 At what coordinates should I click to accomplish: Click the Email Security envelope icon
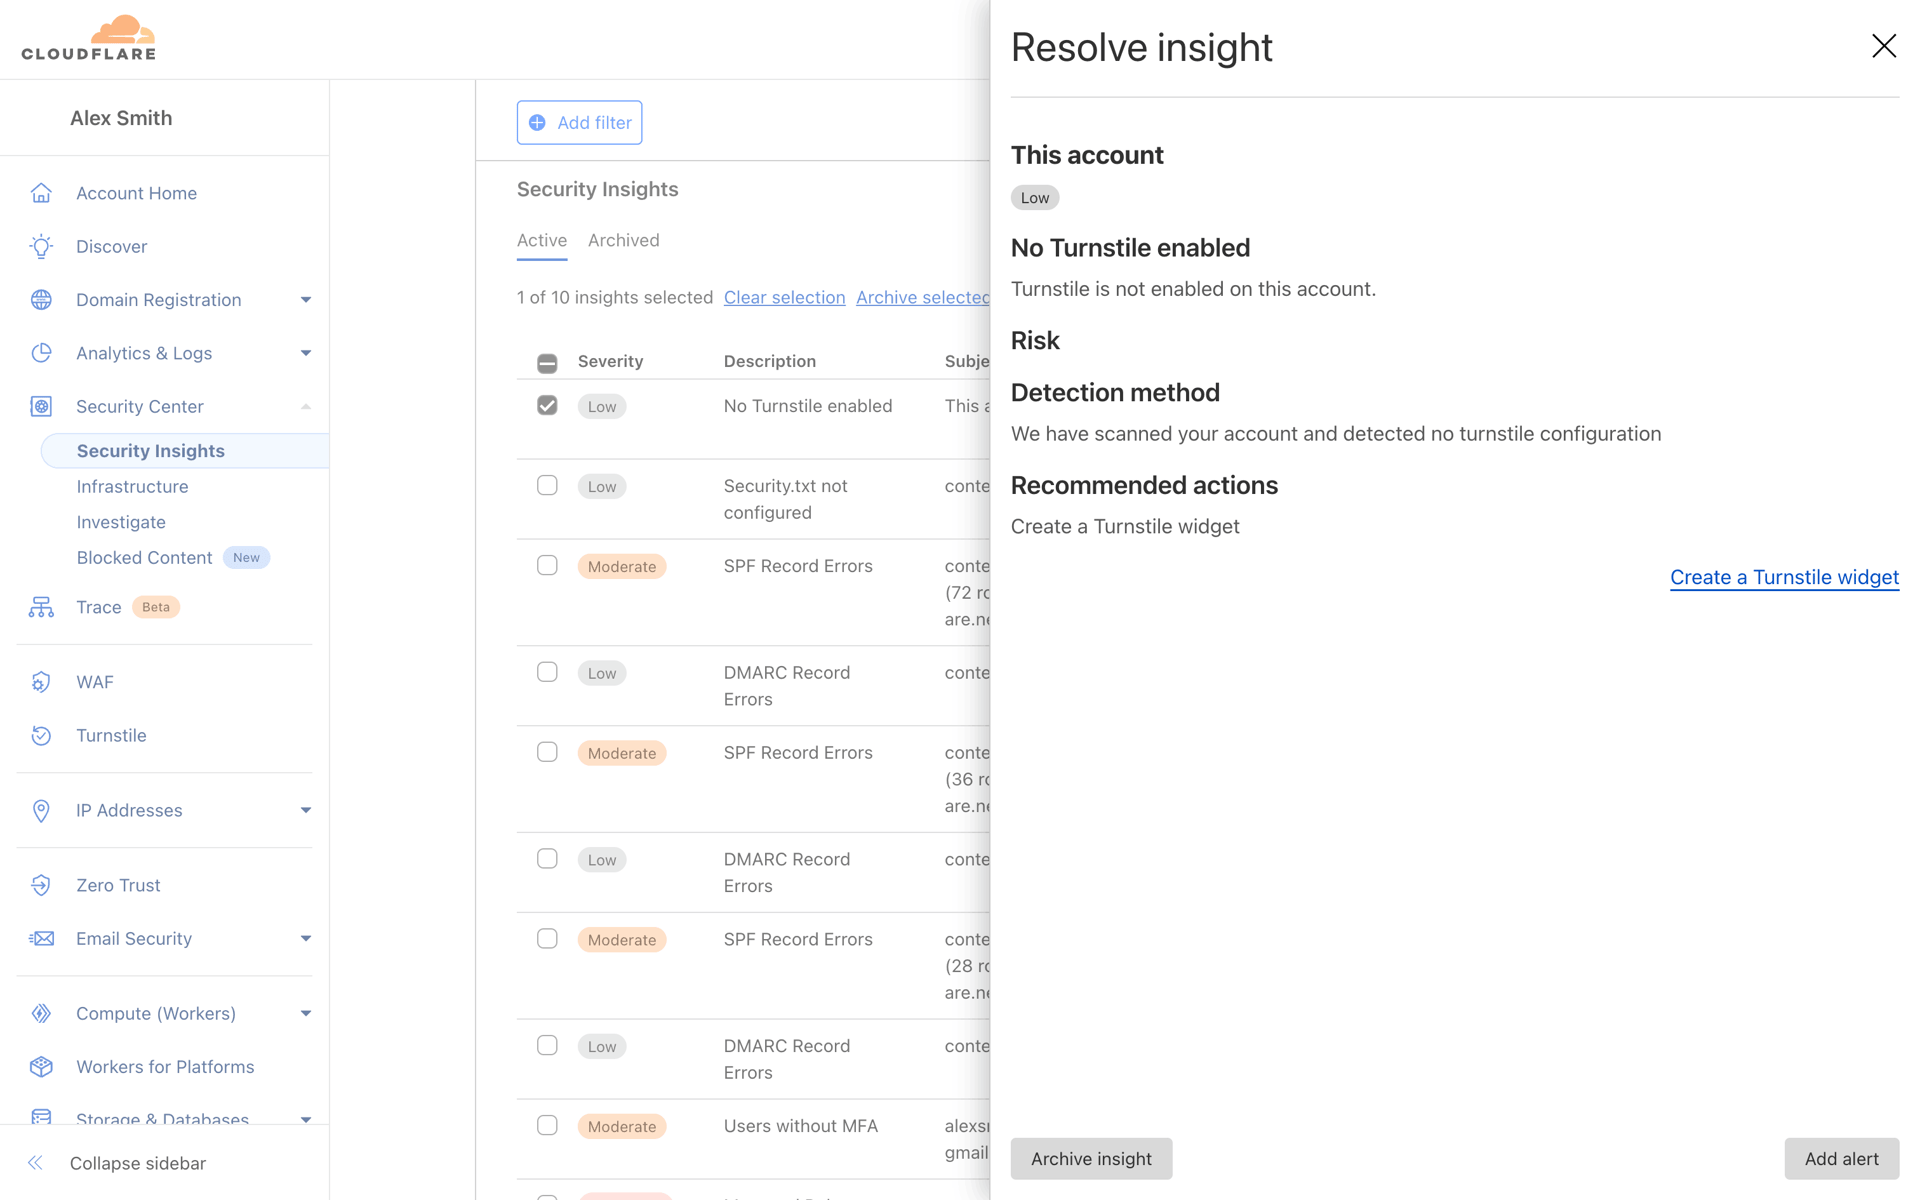(41, 938)
